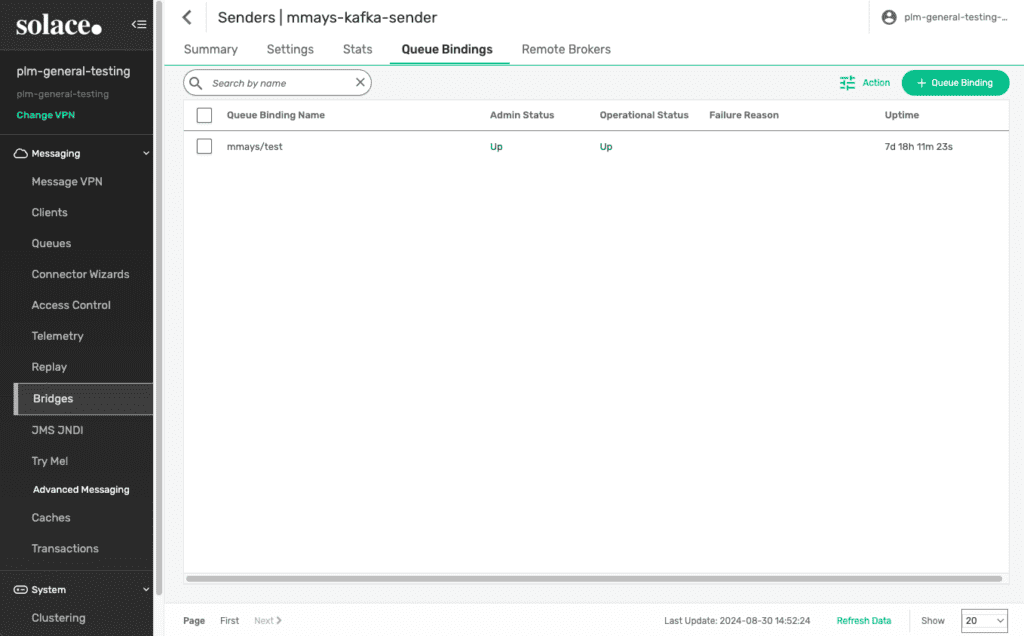Click the search magnifier icon in search bar

[x=196, y=82]
